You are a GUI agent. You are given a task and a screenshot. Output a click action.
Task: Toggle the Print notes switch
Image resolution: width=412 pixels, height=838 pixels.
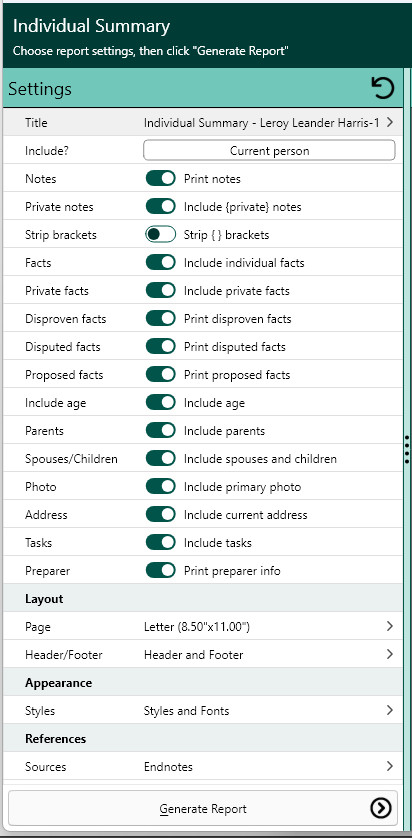coord(160,179)
